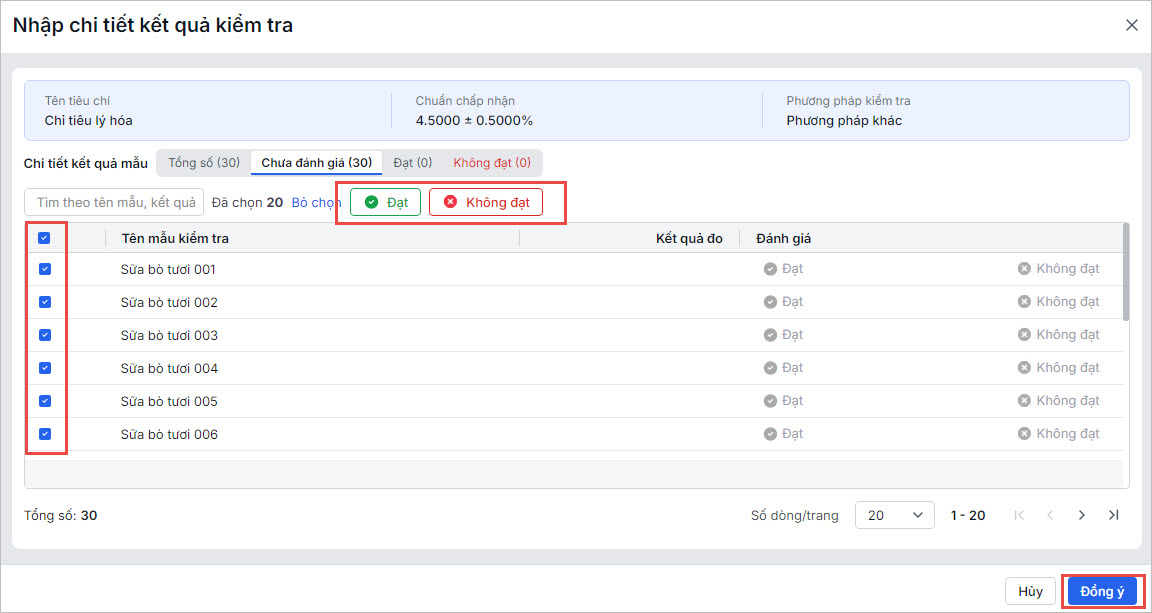Go to next page arrow
This screenshot has width=1152, height=613.
[x=1082, y=515]
